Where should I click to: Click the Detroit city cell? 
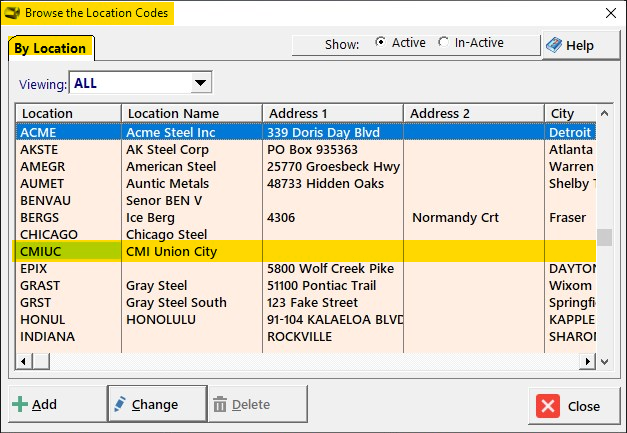pos(570,132)
